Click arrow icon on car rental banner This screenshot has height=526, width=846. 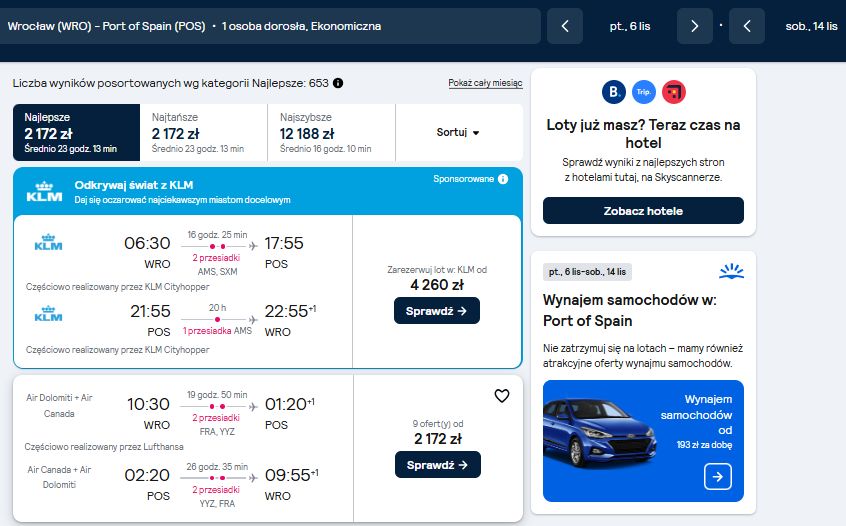[x=718, y=477]
